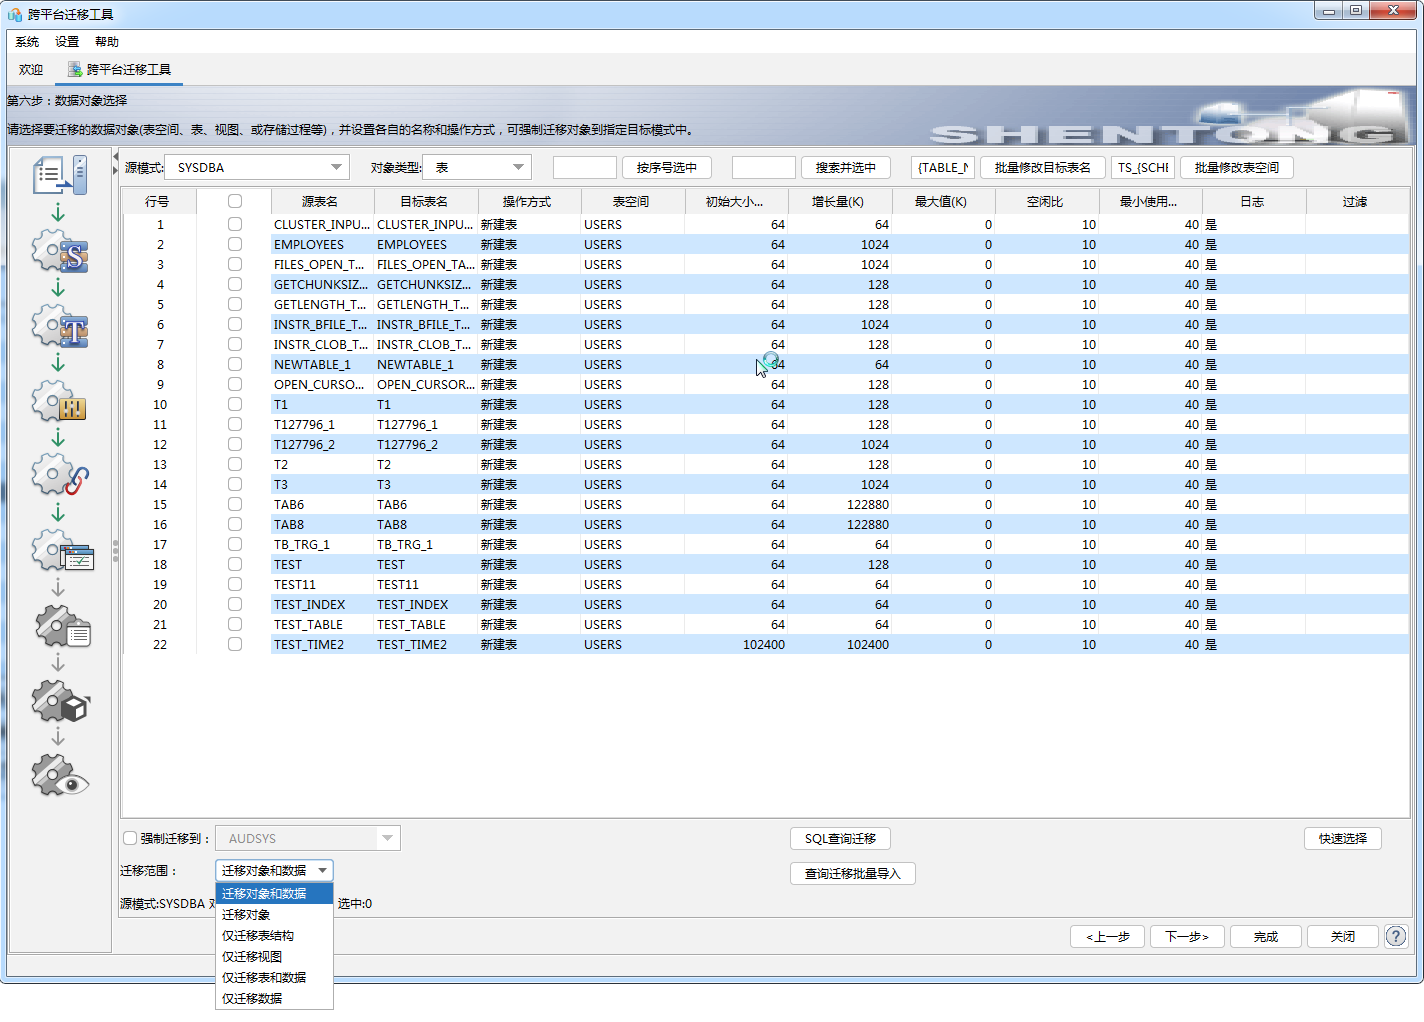
Task: Open the first step document-to-server icon
Action: [x=60, y=175]
